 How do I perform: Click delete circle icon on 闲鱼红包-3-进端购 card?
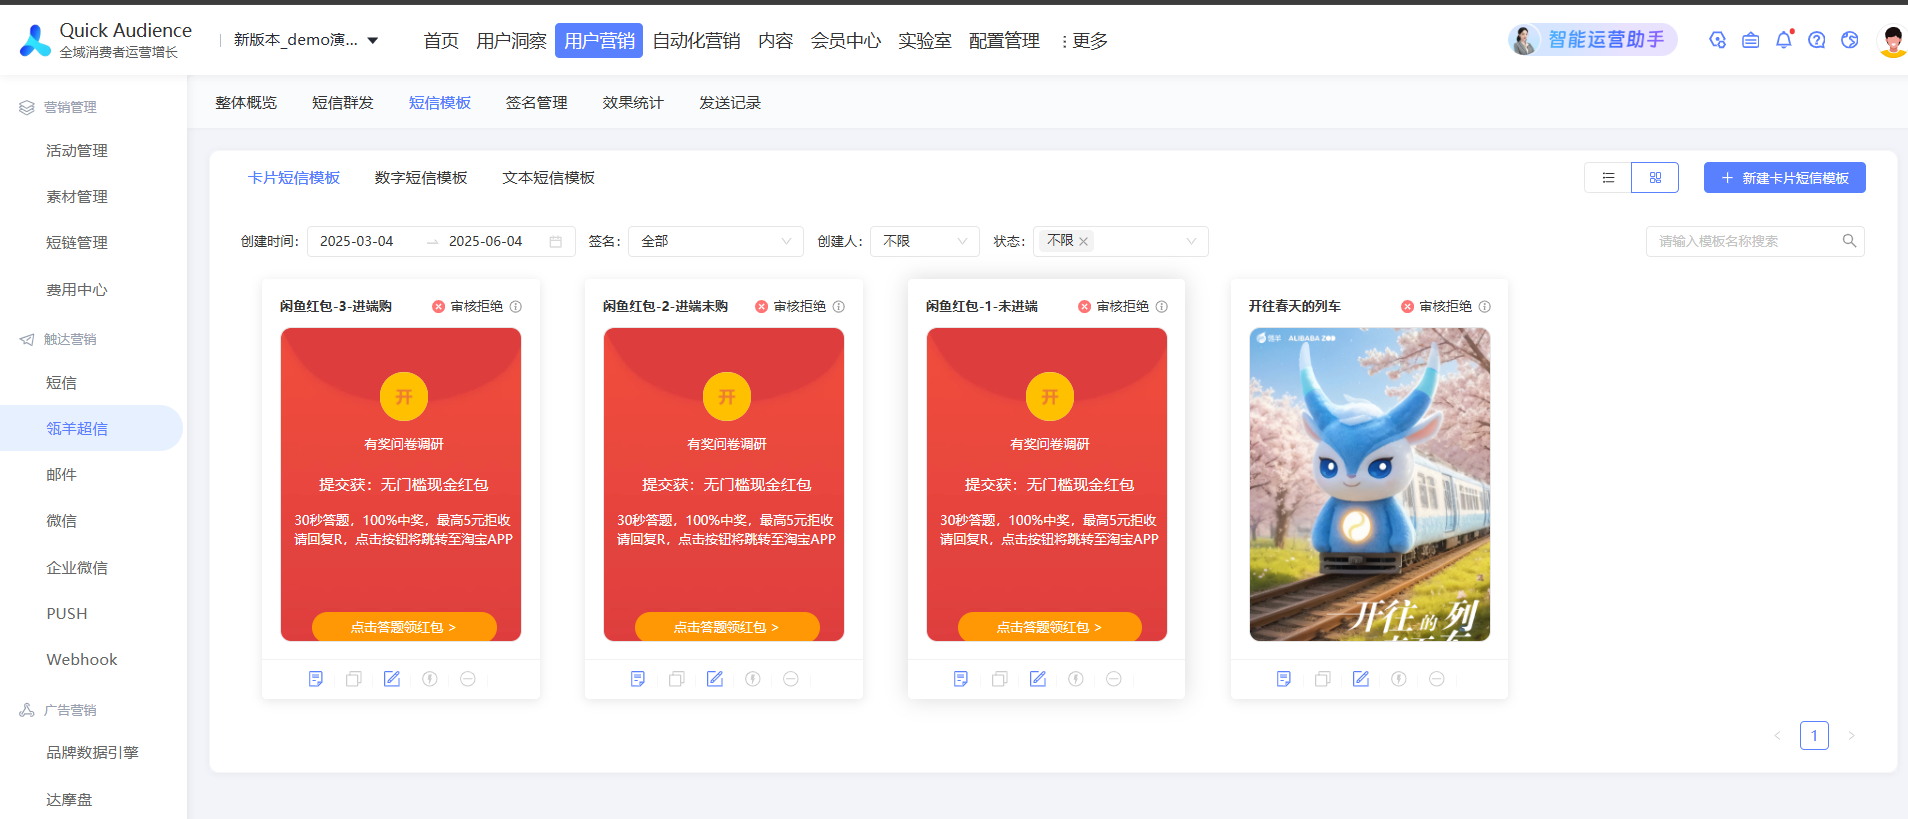(468, 679)
